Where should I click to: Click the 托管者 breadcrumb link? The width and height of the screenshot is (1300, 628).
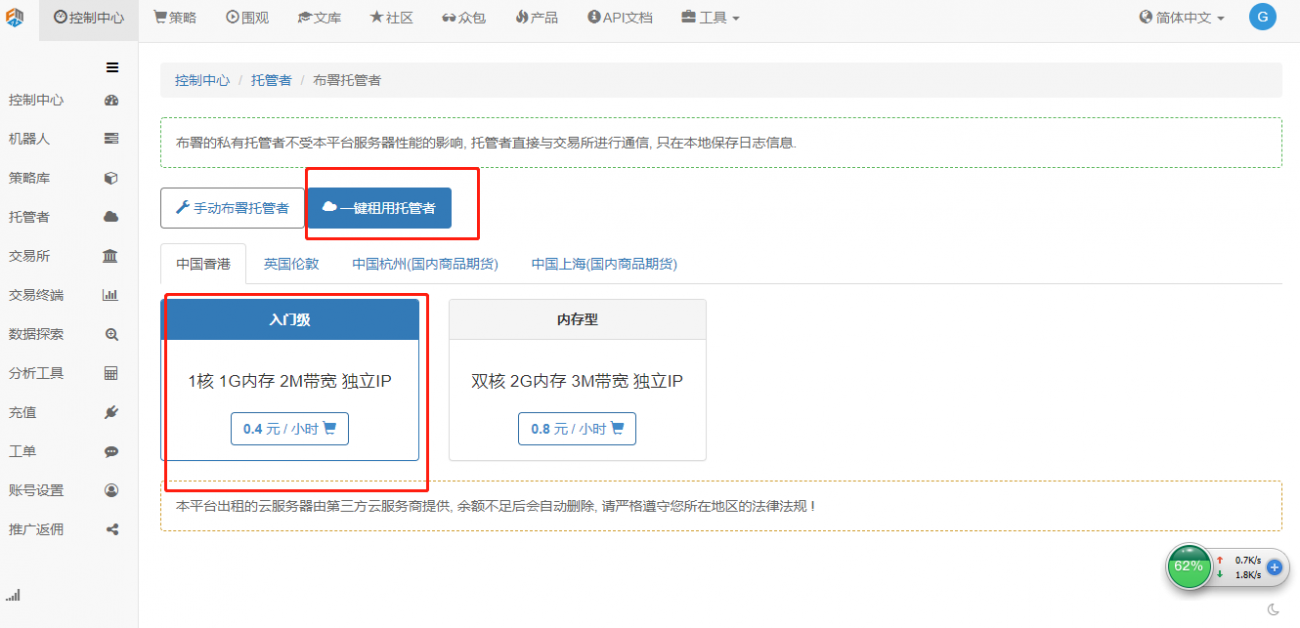271,80
